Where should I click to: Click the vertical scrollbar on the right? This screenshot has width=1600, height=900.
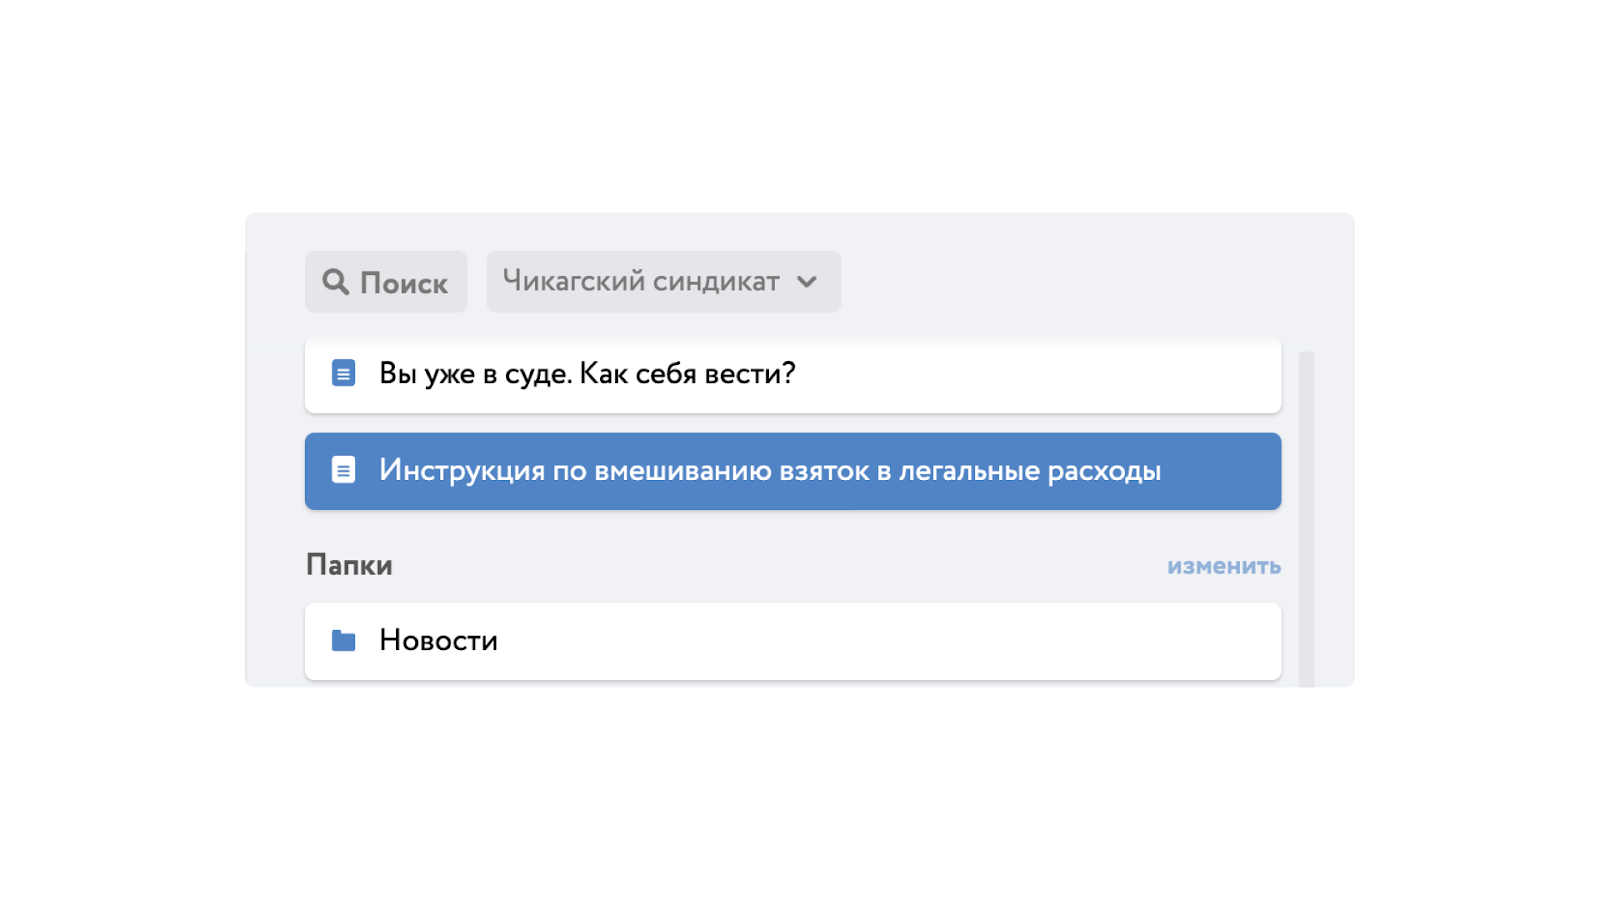1306,519
